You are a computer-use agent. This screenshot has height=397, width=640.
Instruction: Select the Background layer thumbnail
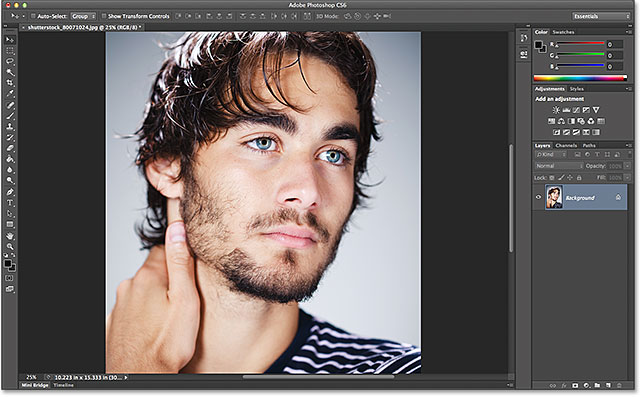pos(554,197)
